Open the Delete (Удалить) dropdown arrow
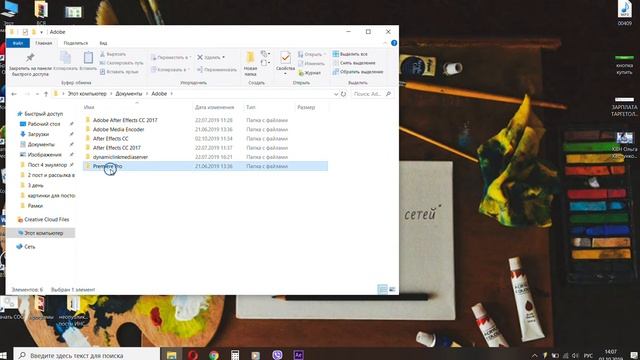 223,58
